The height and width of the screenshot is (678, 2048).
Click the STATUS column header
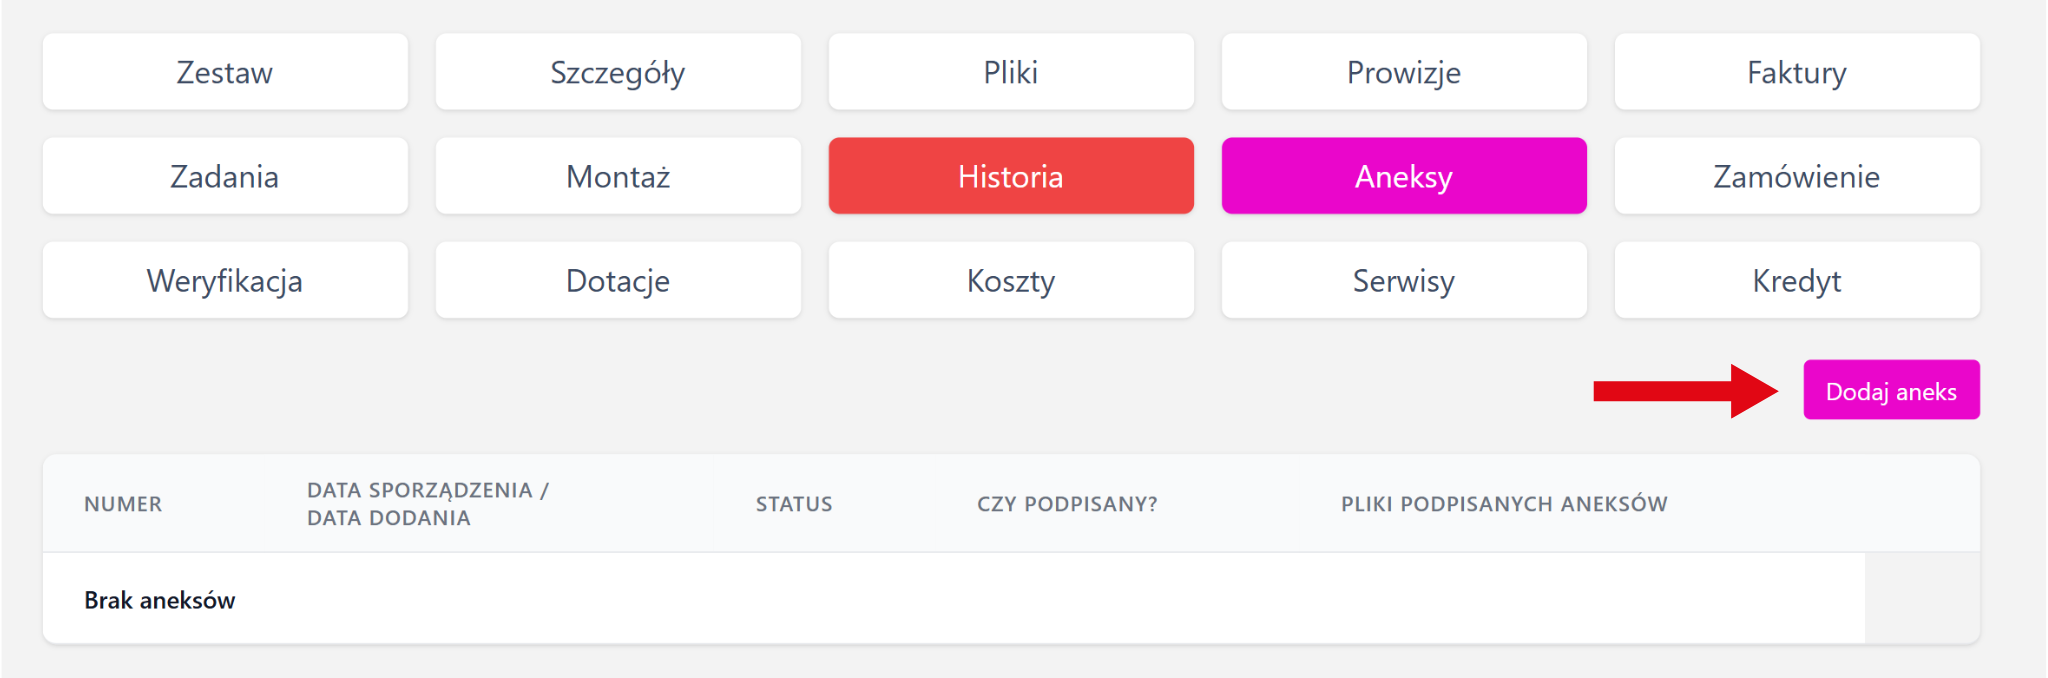(x=794, y=504)
